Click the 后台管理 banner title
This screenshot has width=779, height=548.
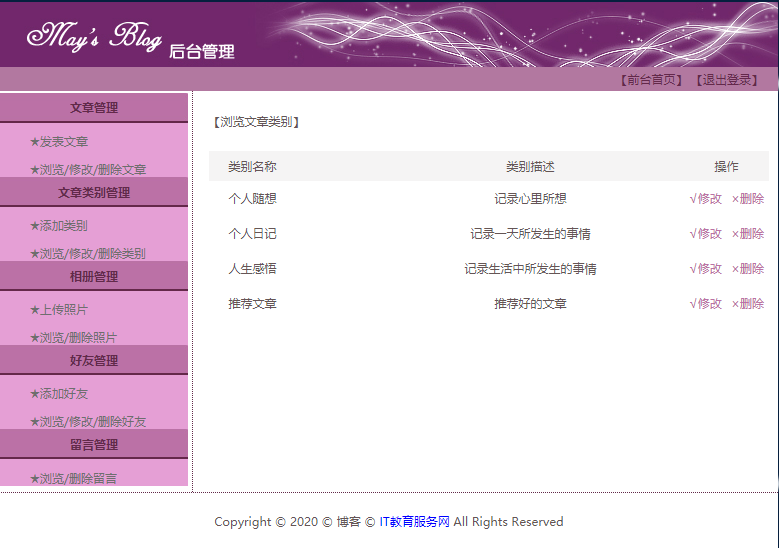(202, 52)
